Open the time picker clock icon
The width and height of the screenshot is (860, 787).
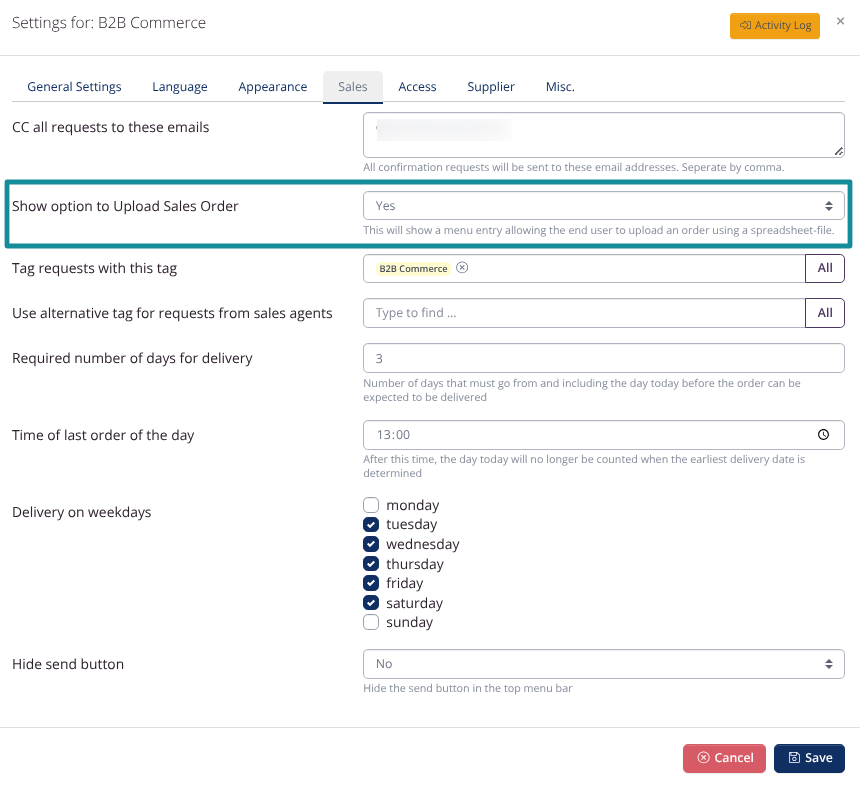tap(823, 435)
